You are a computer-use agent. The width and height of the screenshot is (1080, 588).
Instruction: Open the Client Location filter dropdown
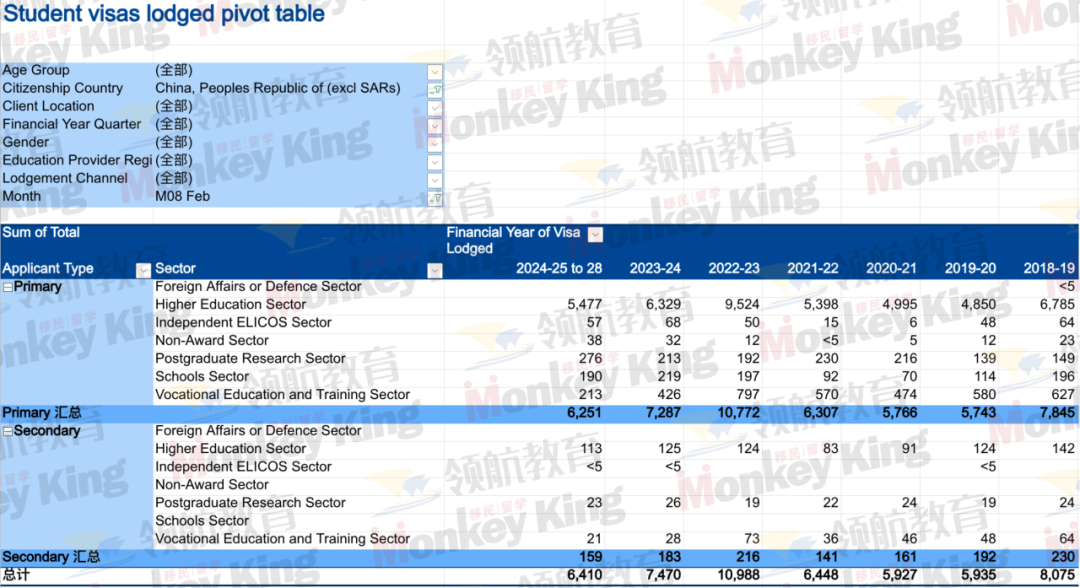(435, 107)
